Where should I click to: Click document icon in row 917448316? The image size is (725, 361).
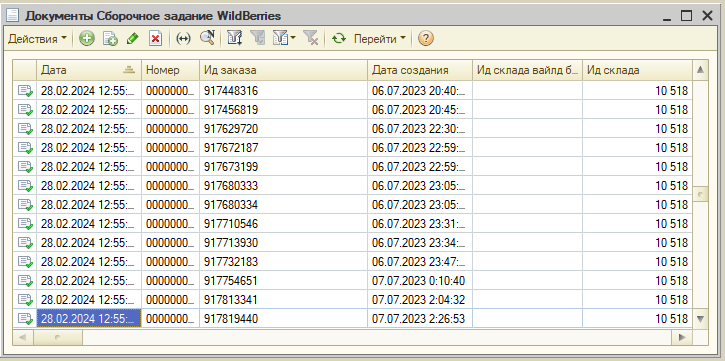[25, 91]
